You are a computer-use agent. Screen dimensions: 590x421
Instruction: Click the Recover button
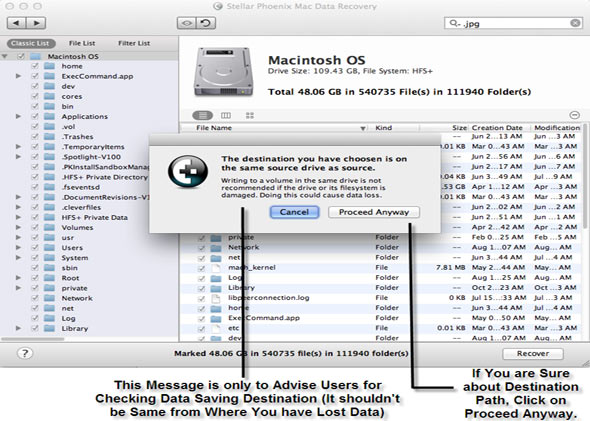(533, 353)
